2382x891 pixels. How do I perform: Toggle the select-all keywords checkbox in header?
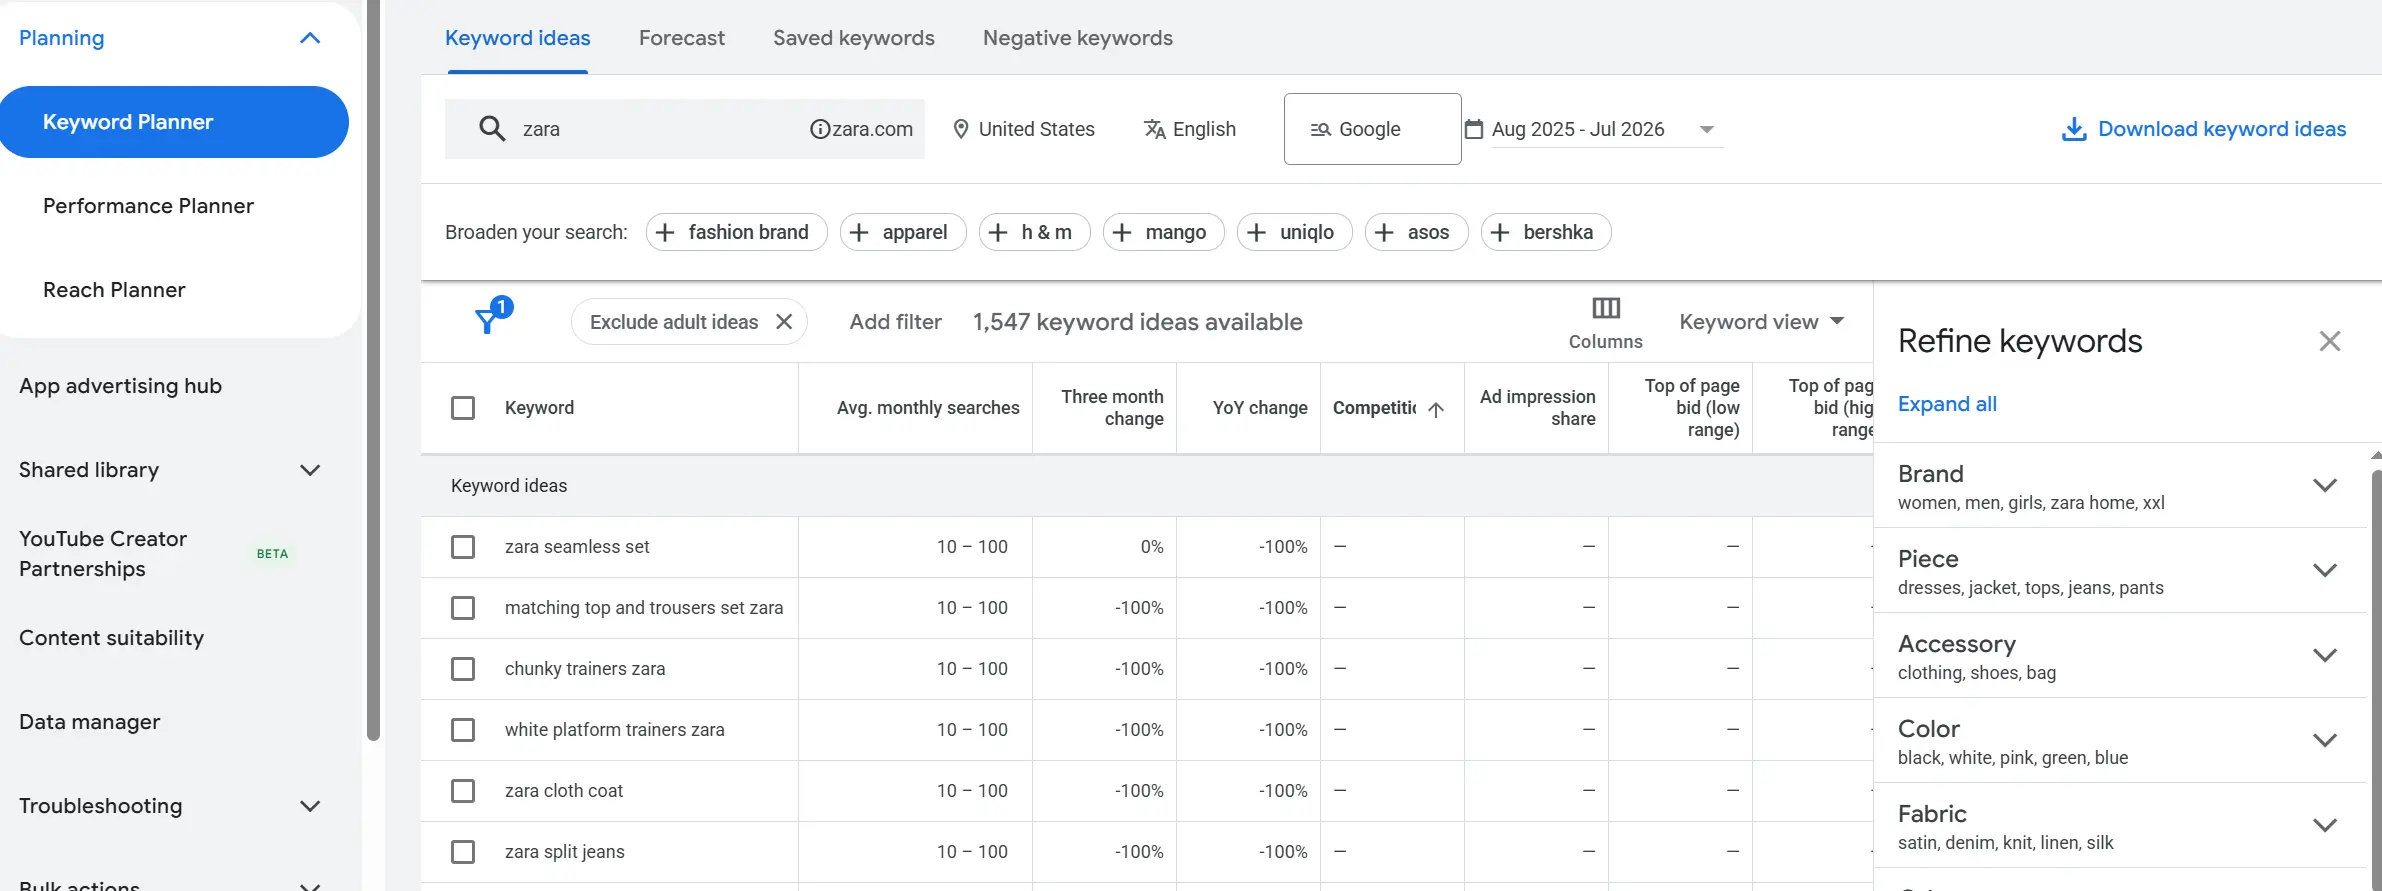(463, 408)
